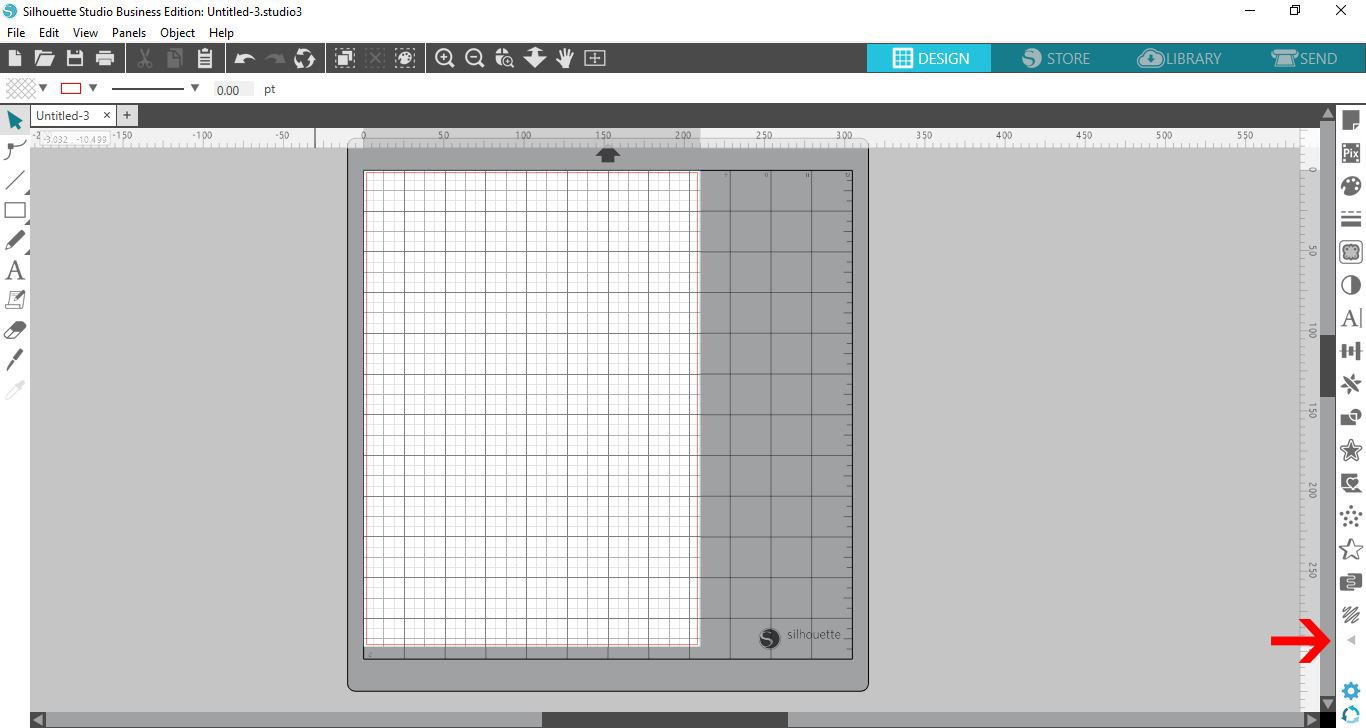This screenshot has width=1366, height=728.
Task: Choose the Select arrow tool
Action: tap(15, 120)
